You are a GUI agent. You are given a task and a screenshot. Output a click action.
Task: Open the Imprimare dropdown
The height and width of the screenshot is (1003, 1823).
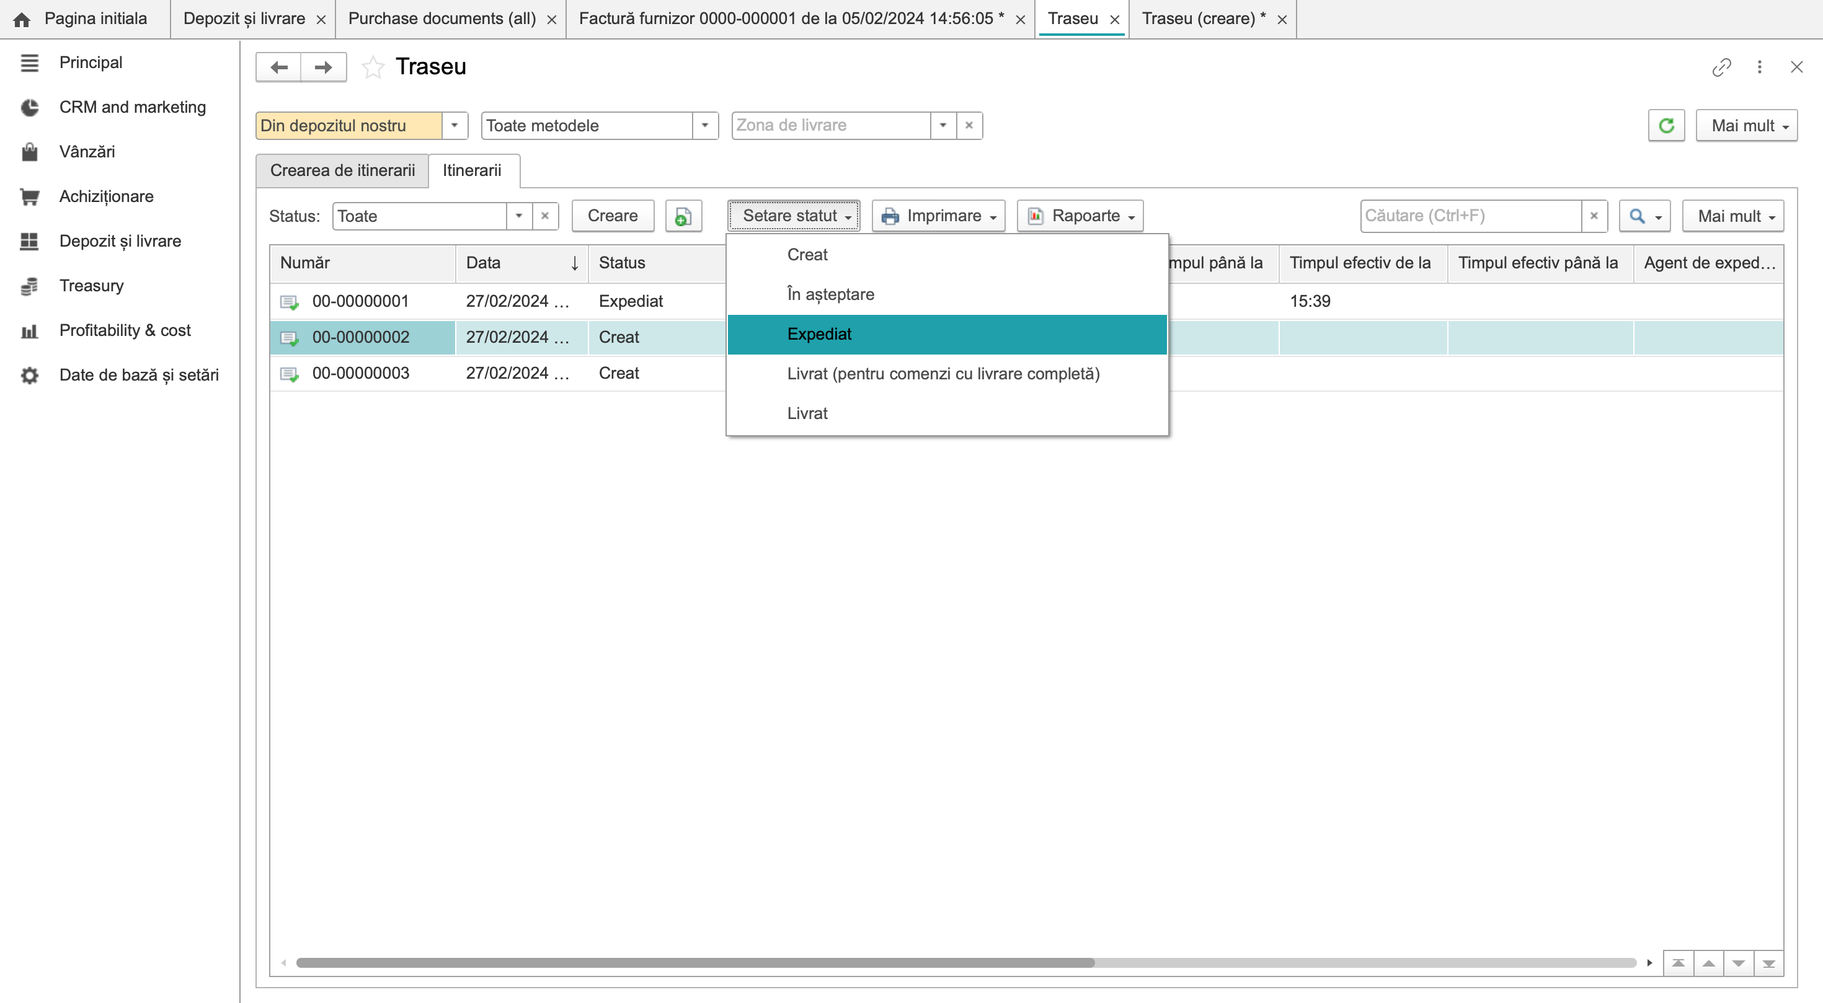pyautogui.click(x=938, y=216)
